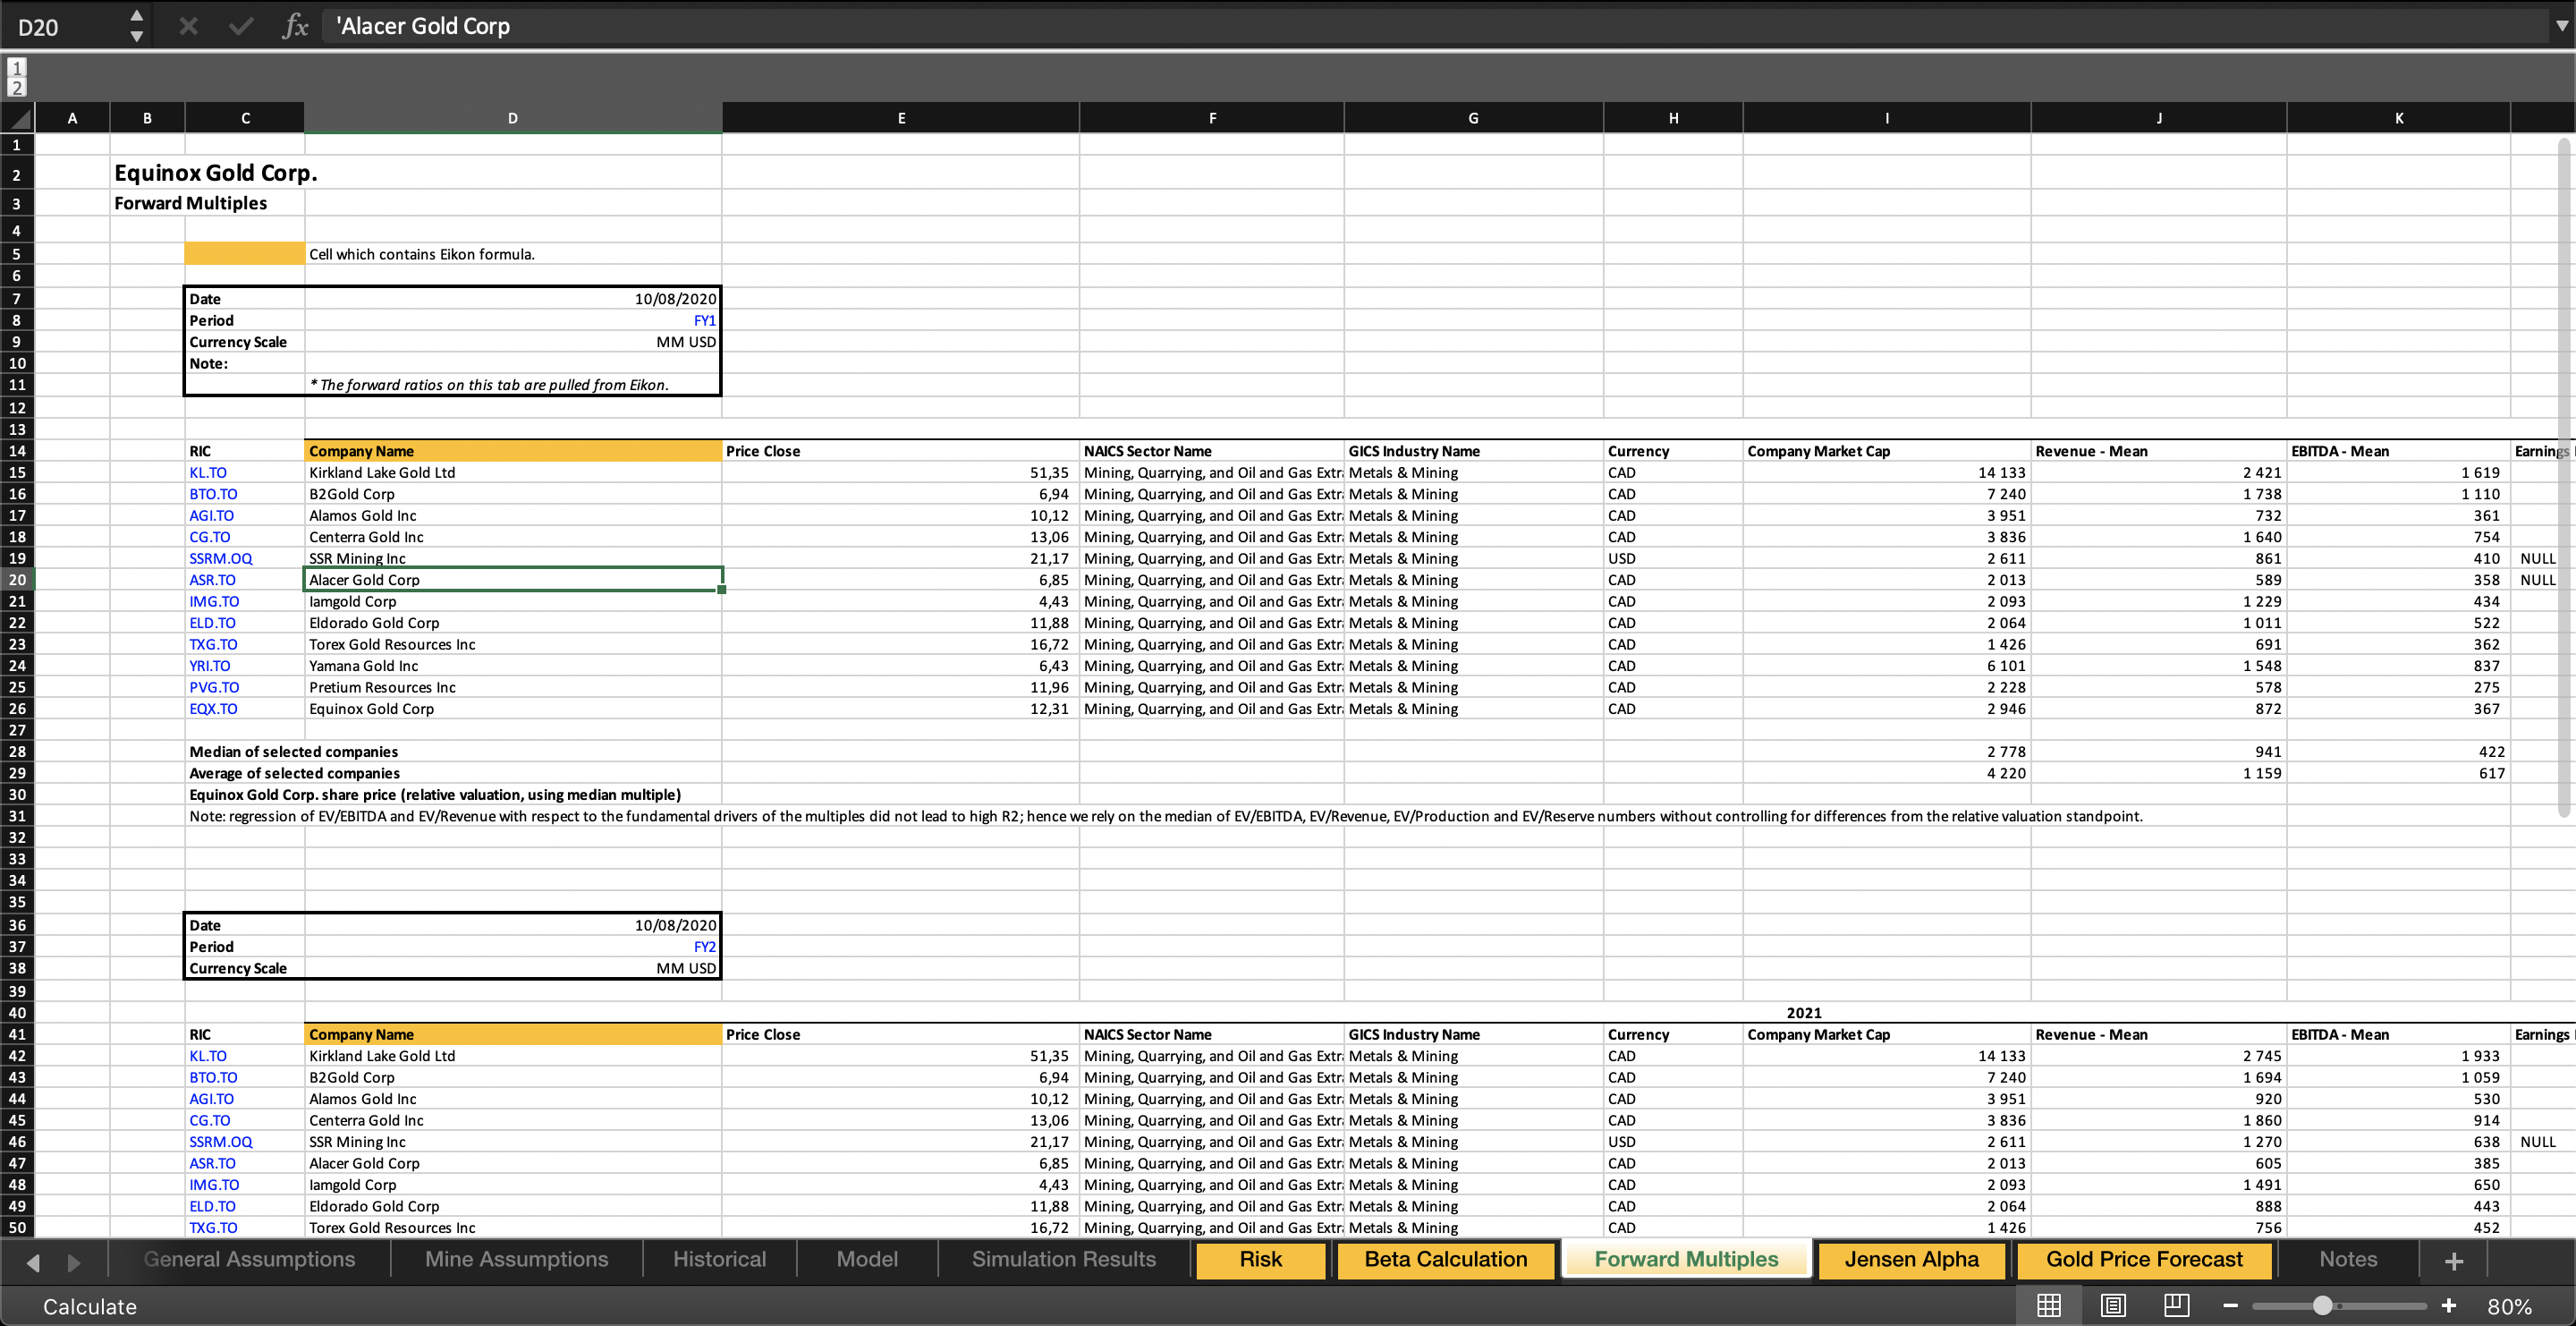Select column E header

point(901,118)
